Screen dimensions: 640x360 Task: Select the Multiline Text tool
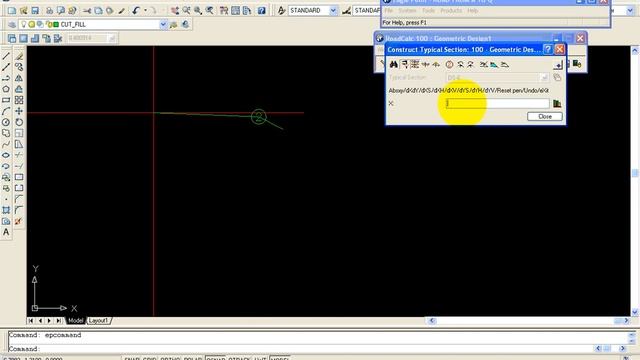(6, 232)
